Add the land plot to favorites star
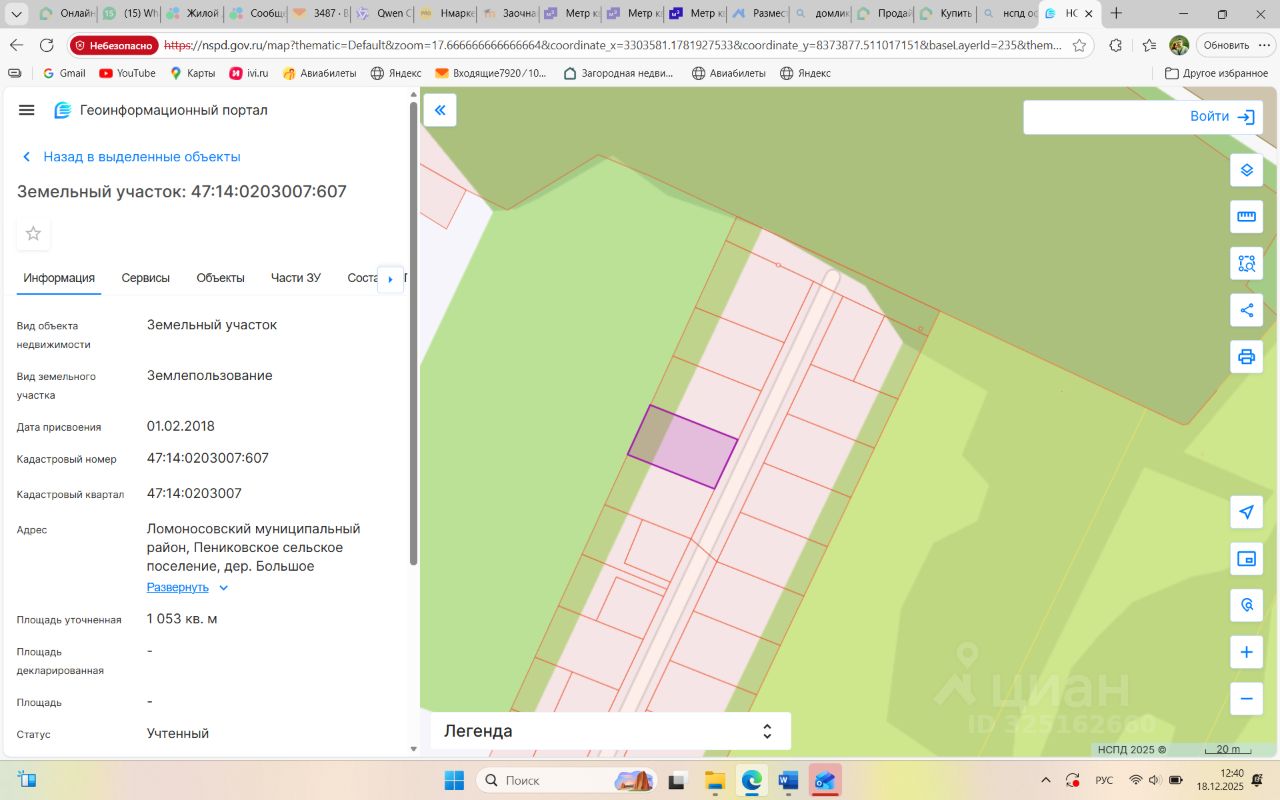Viewport: 1280px width, 800px height. point(33,233)
